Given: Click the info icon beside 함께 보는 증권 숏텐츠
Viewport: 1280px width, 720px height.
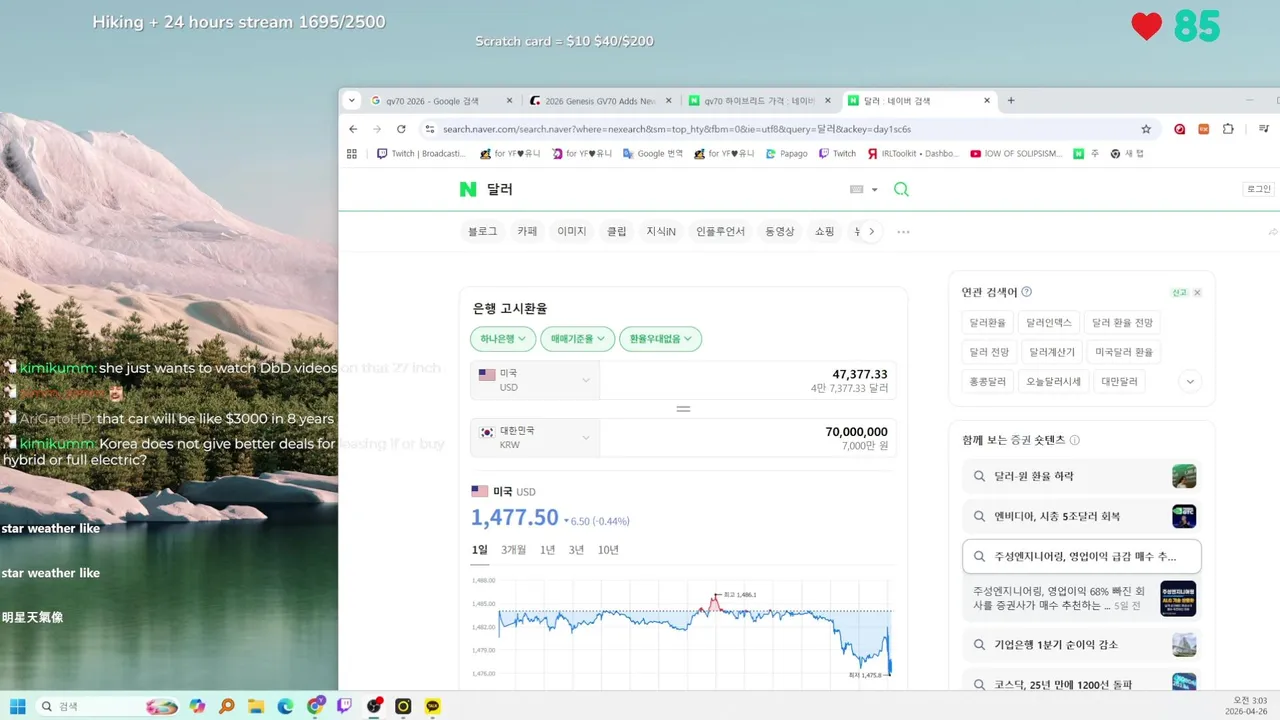Looking at the screenshot, I should coord(1075,440).
